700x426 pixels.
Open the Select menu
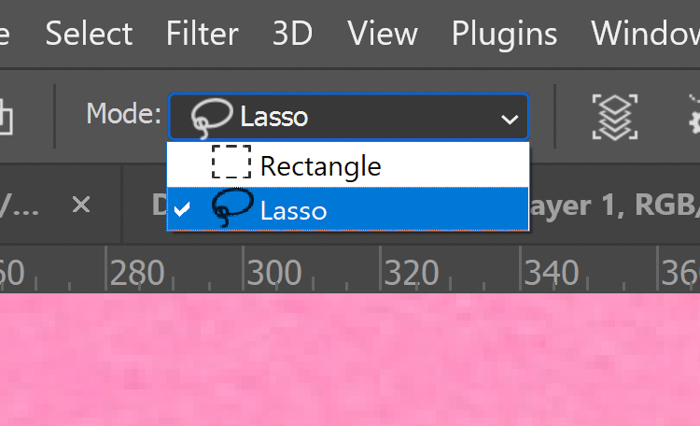[x=89, y=34]
